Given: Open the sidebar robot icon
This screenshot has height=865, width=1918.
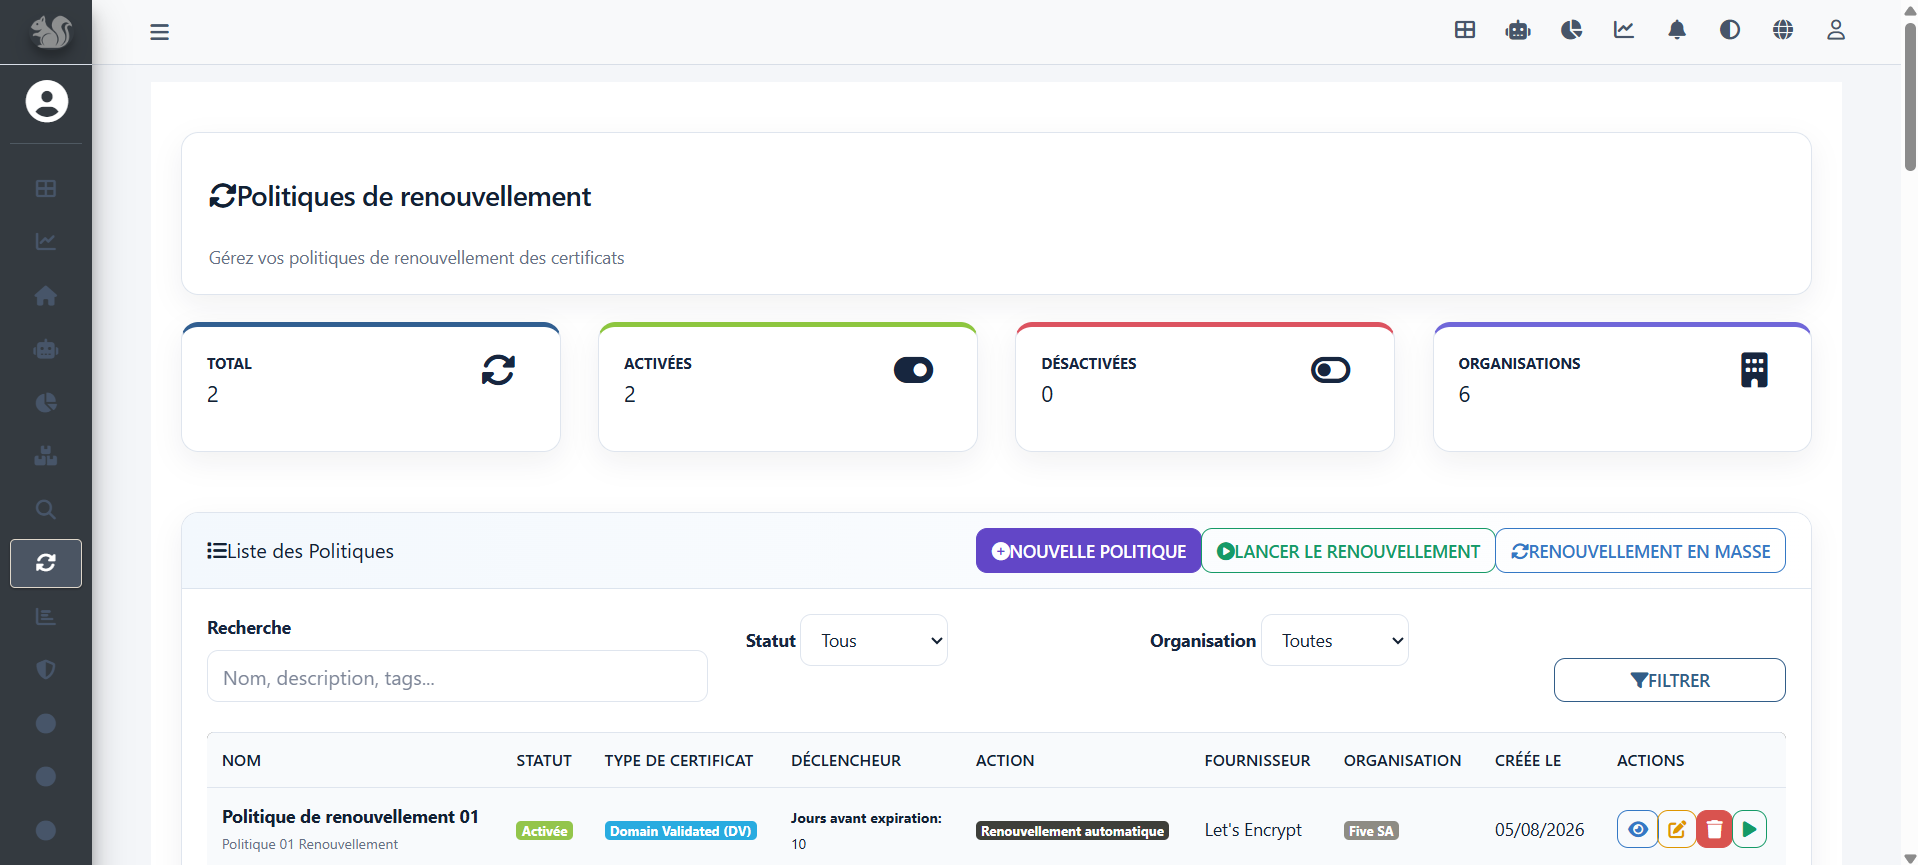Looking at the screenshot, I should point(46,349).
